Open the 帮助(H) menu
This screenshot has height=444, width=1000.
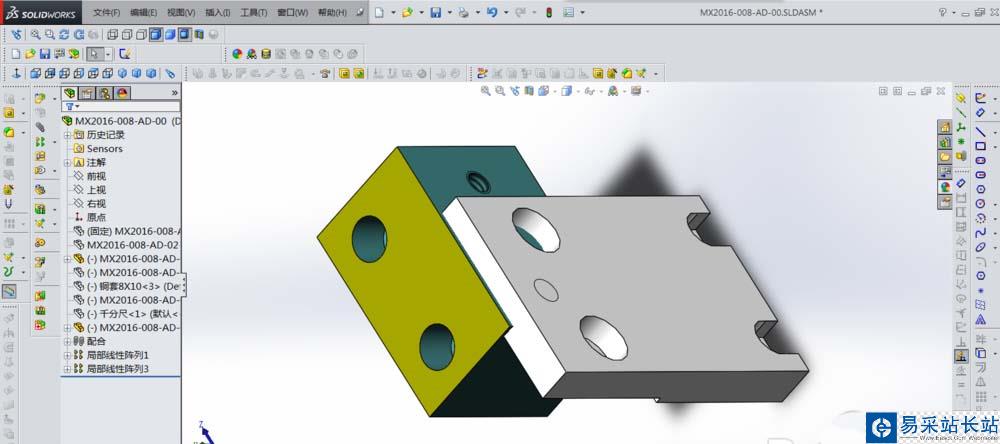(332, 13)
